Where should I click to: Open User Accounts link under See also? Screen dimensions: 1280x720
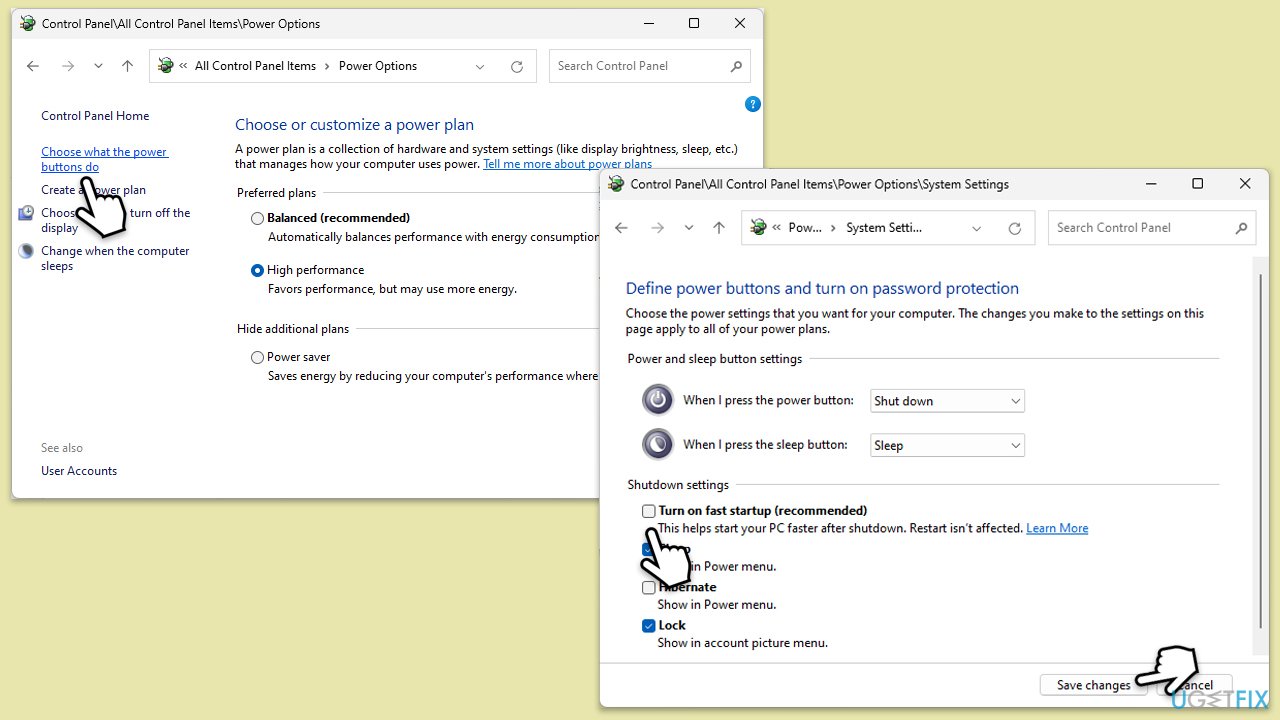tap(79, 471)
